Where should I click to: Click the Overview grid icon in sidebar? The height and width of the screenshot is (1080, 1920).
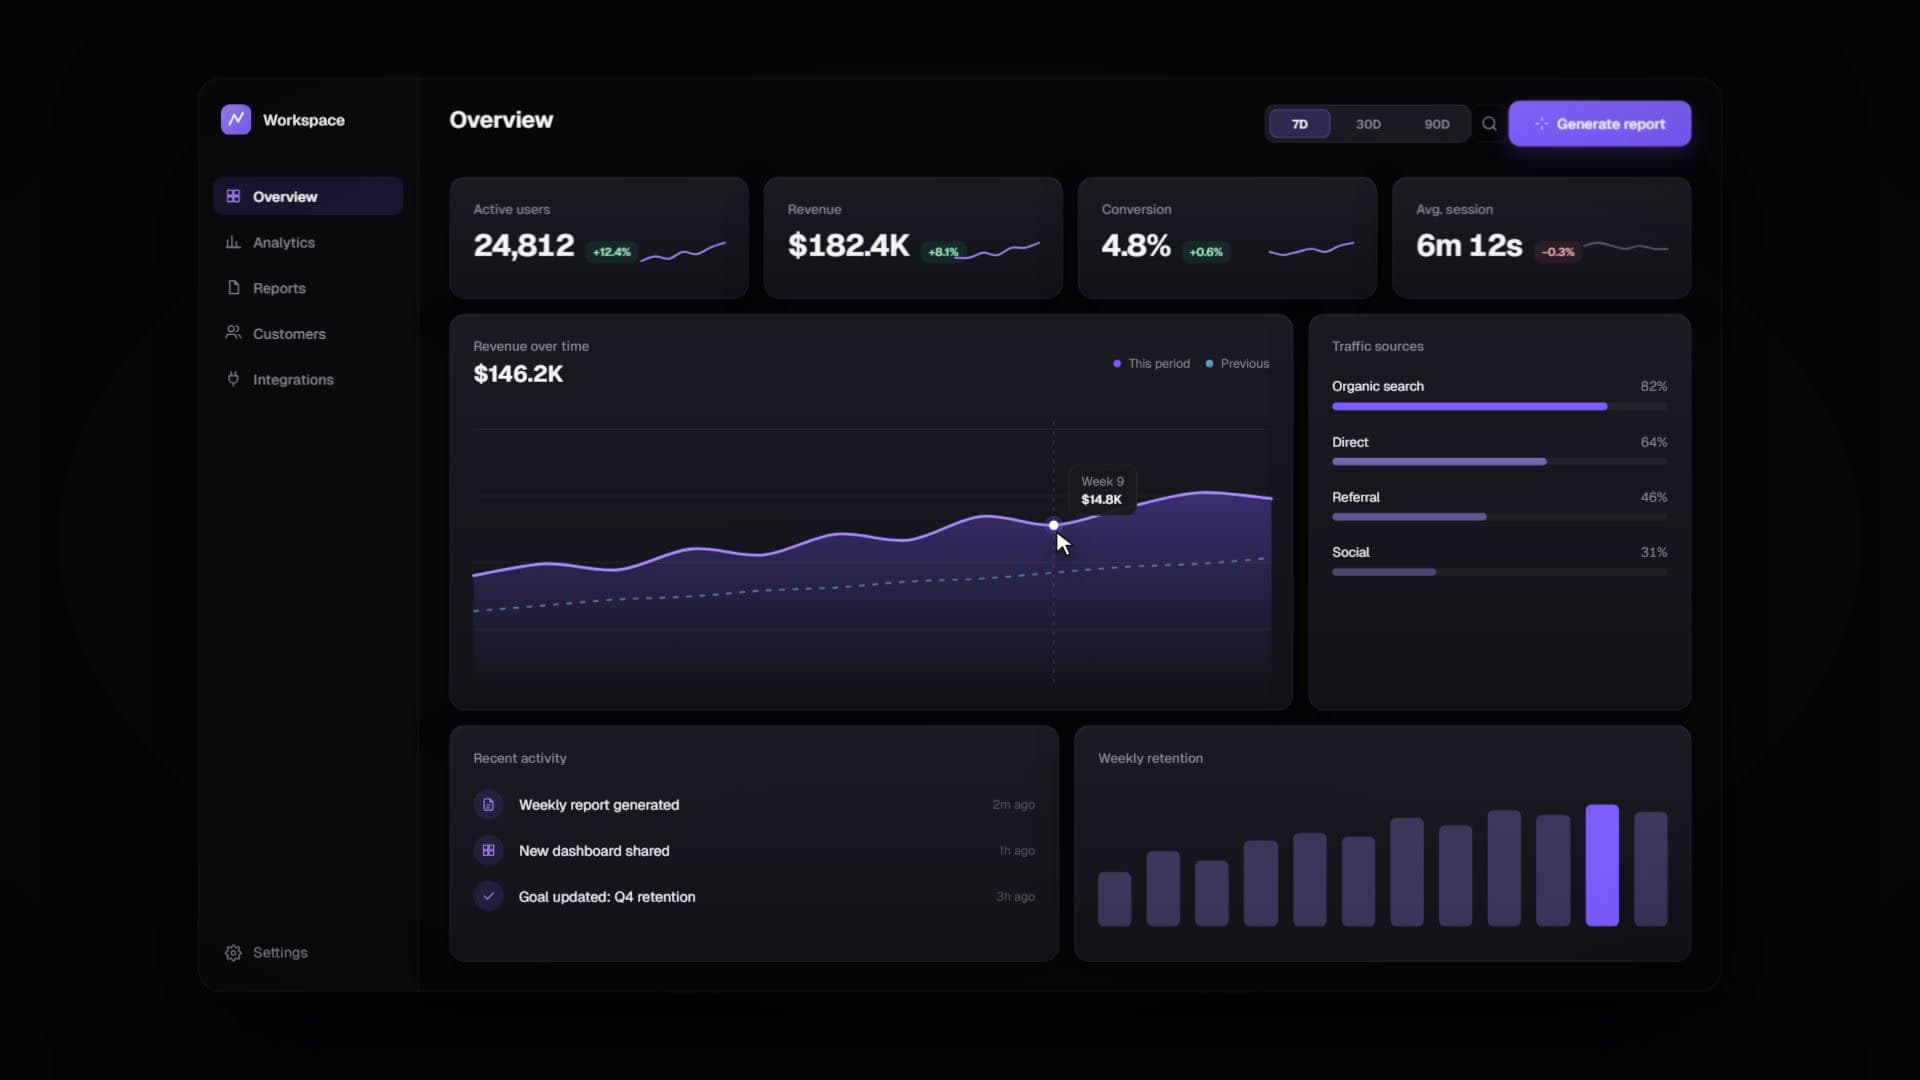point(233,196)
